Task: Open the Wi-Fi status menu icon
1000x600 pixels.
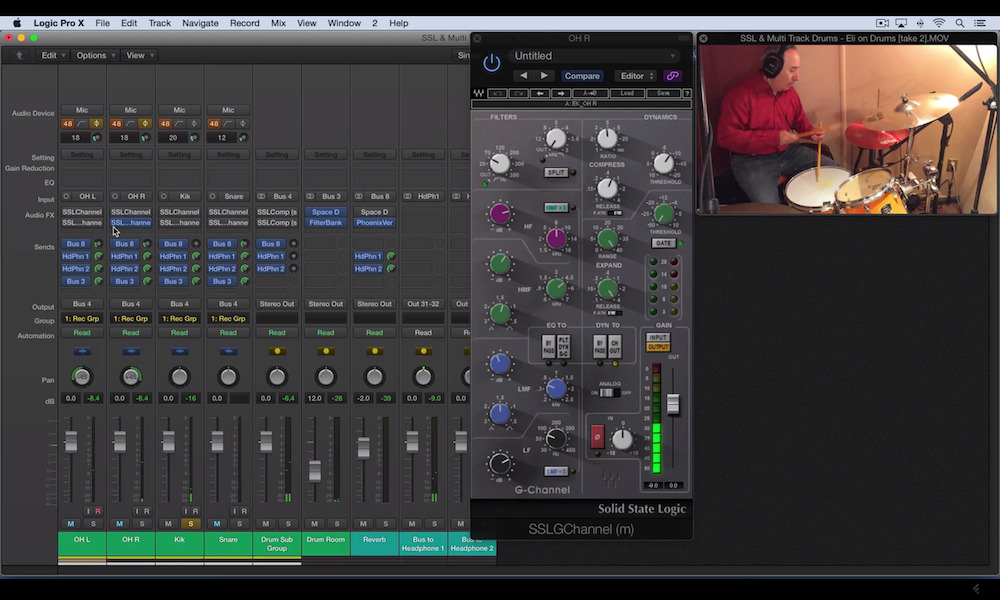Action: click(x=939, y=23)
